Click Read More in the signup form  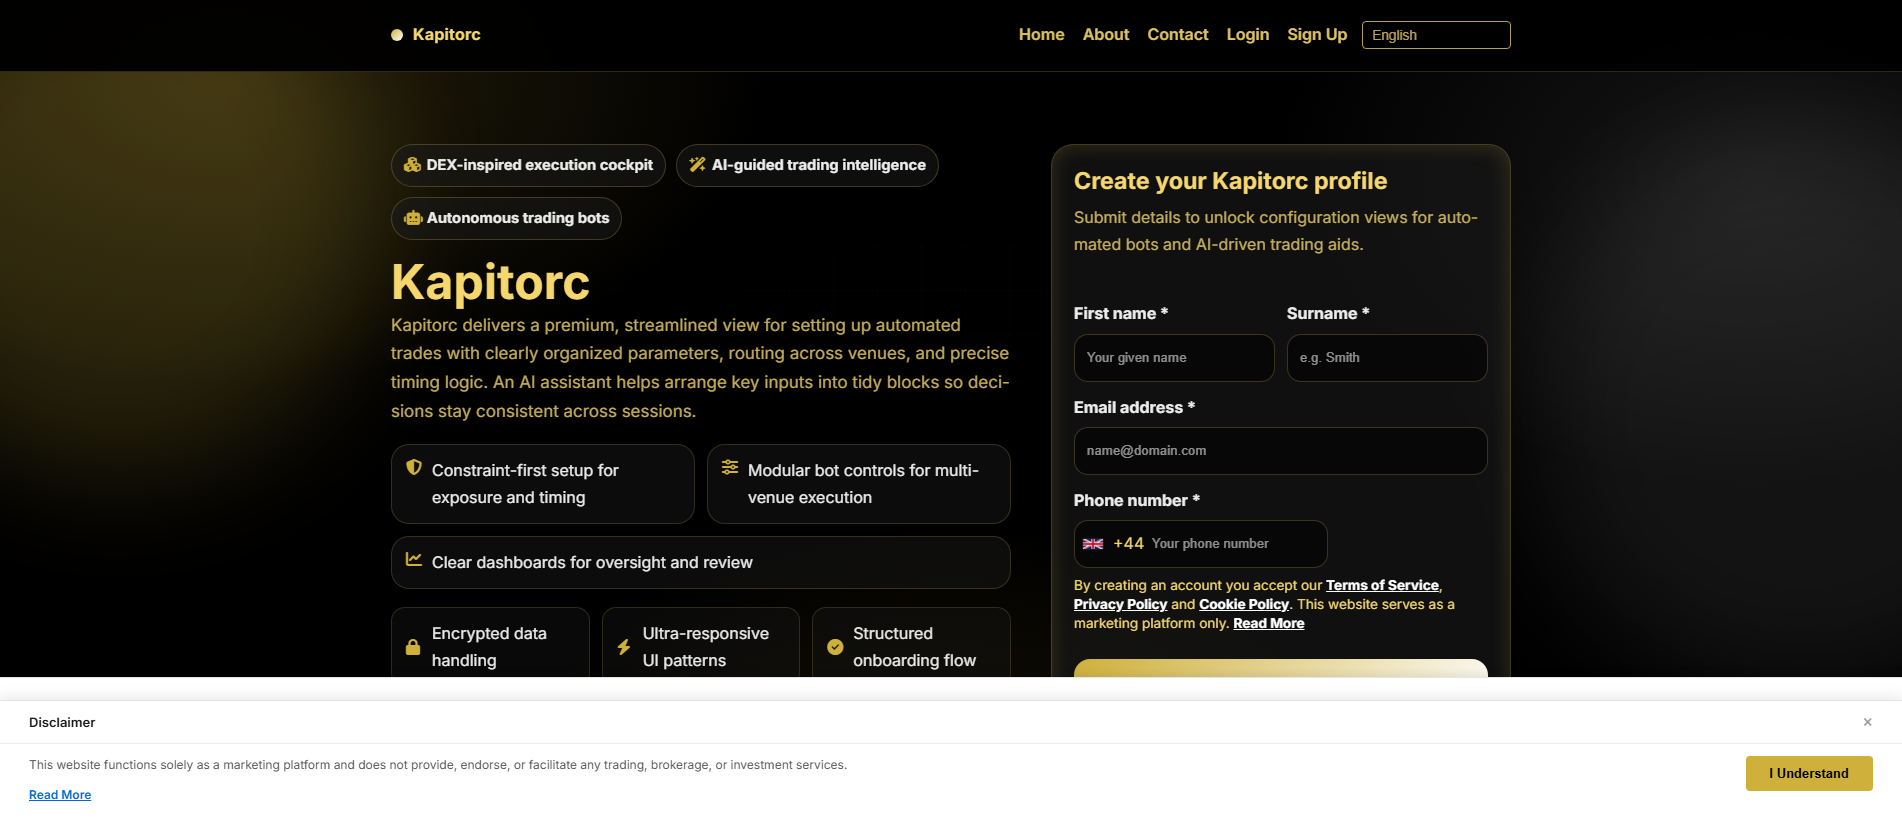pyautogui.click(x=1269, y=623)
